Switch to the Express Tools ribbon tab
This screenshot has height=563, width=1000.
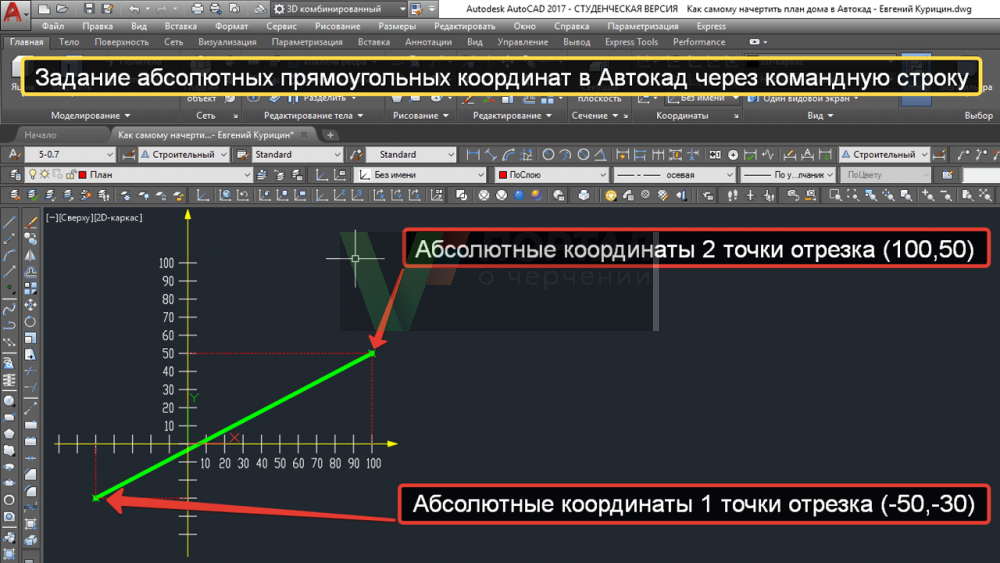[631, 42]
